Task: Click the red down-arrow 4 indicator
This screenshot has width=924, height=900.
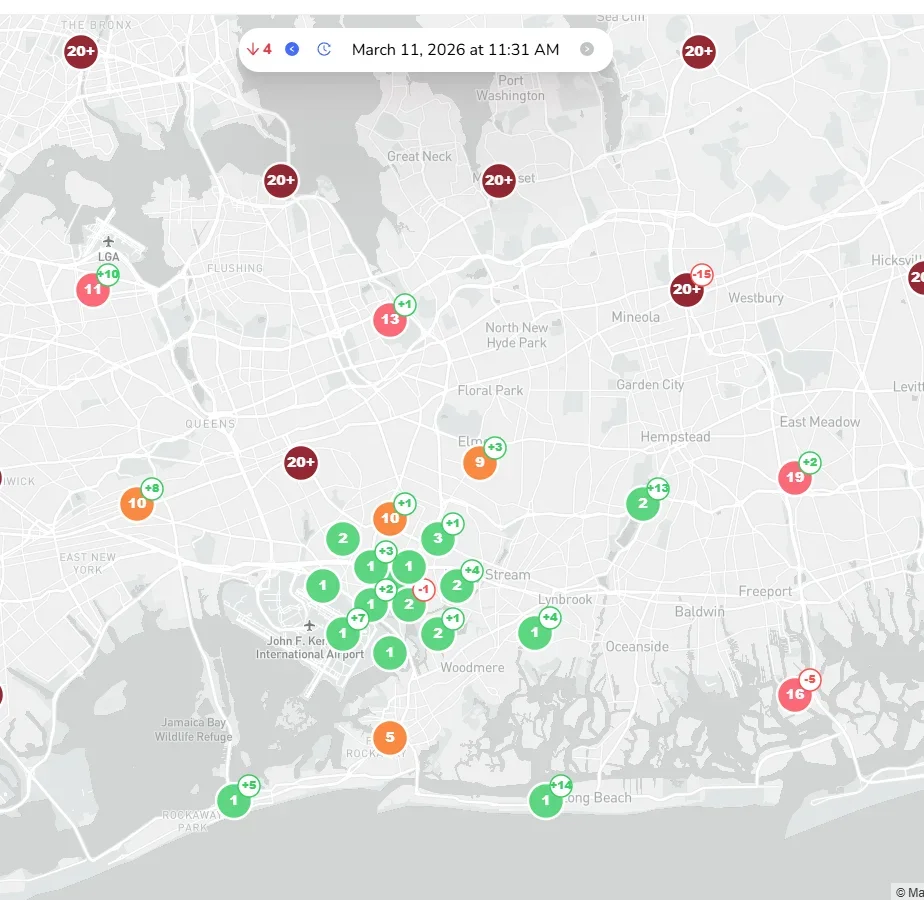Action: 260,49
